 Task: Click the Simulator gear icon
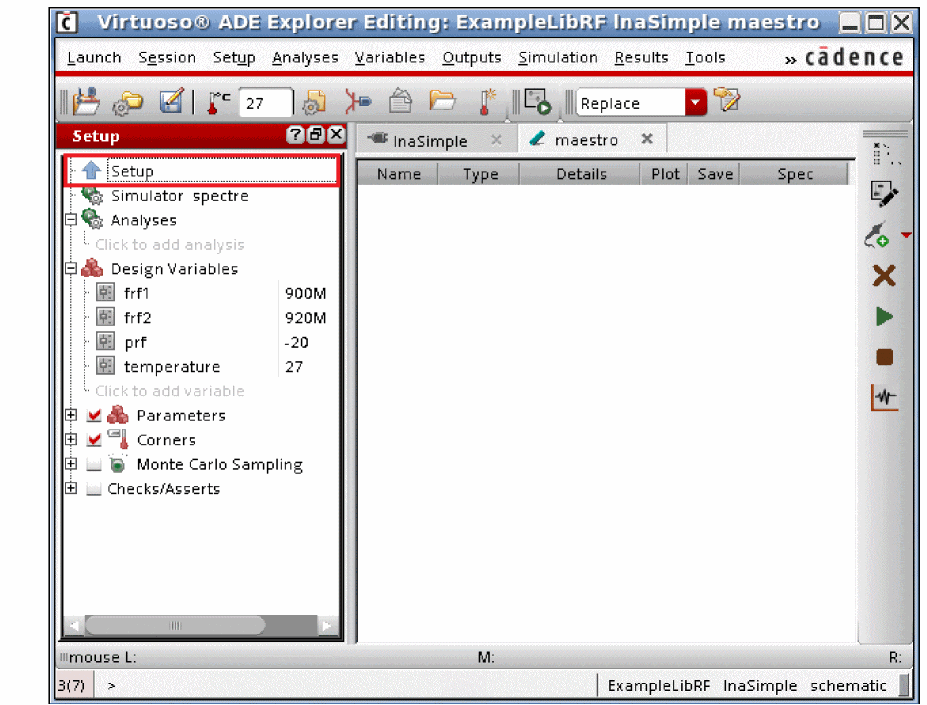coord(92,195)
